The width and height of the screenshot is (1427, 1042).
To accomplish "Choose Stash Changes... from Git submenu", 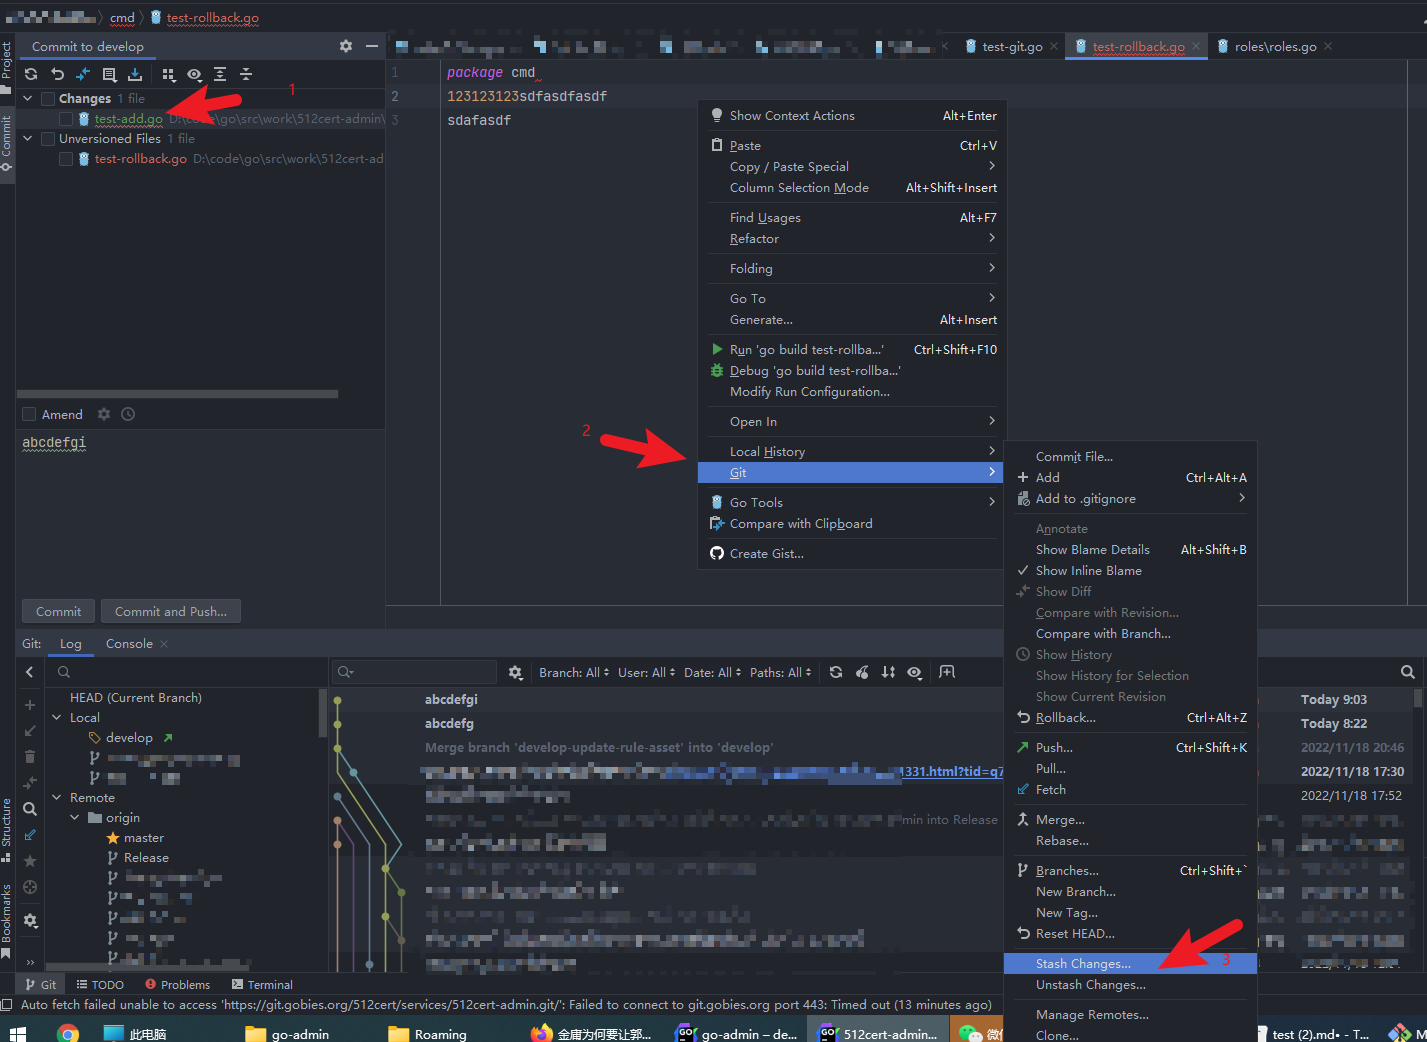I will pos(1130,964).
